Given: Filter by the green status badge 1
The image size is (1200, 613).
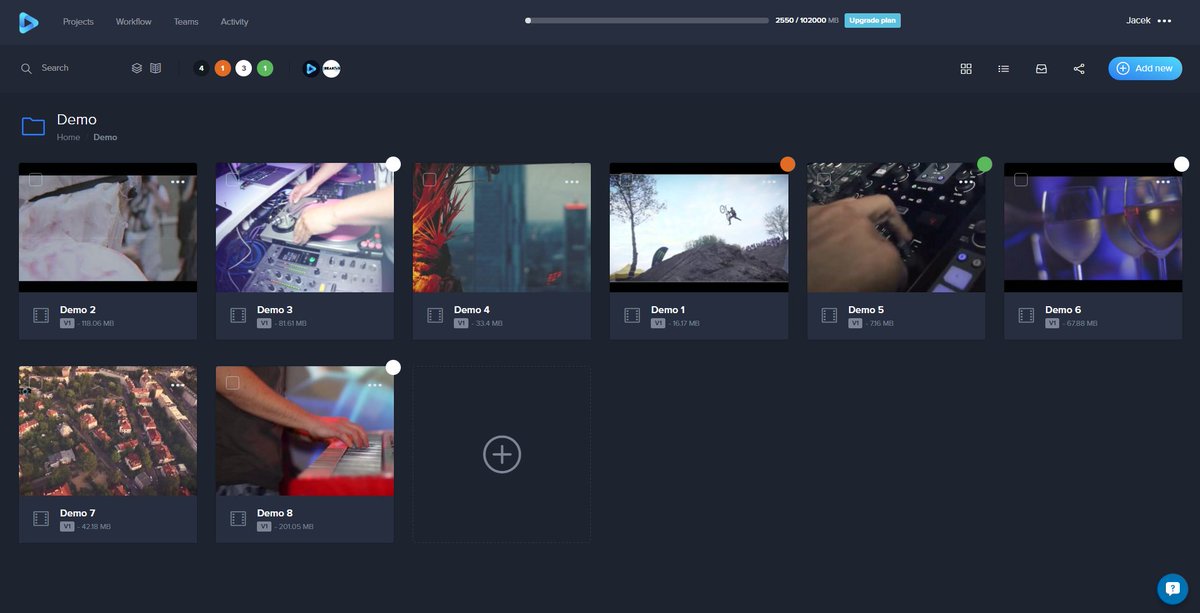Looking at the screenshot, I should [264, 69].
